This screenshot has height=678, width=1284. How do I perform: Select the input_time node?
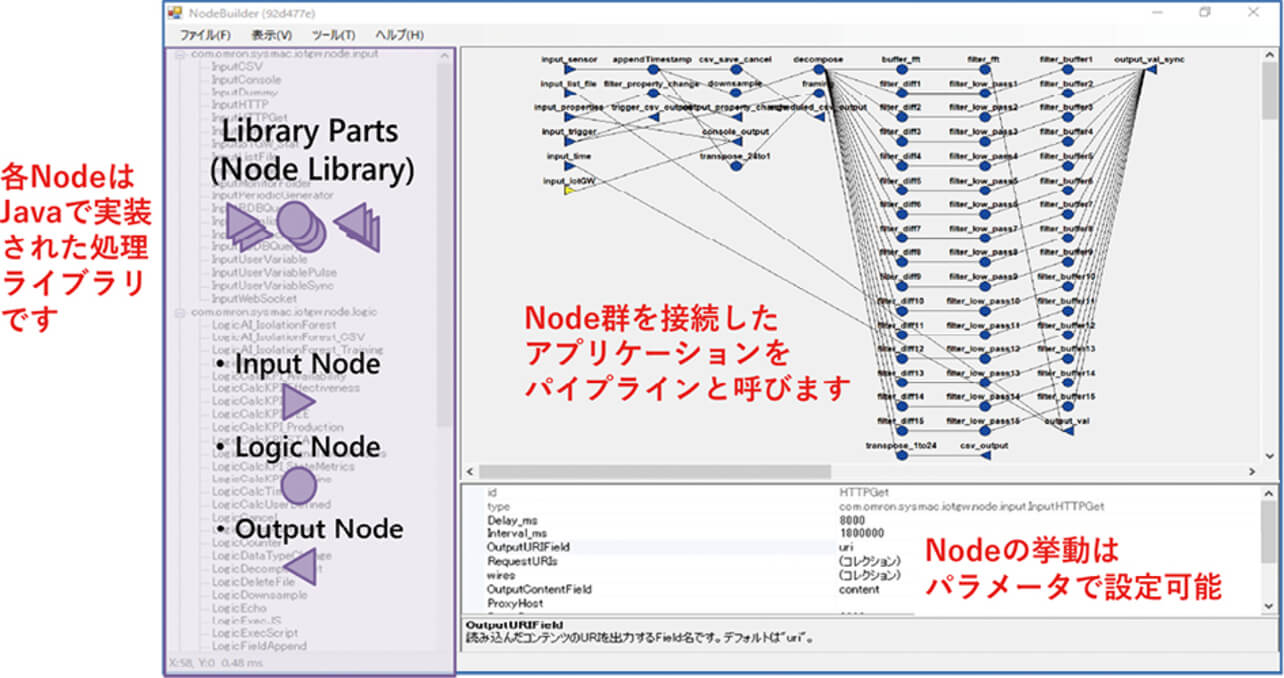click(x=567, y=165)
